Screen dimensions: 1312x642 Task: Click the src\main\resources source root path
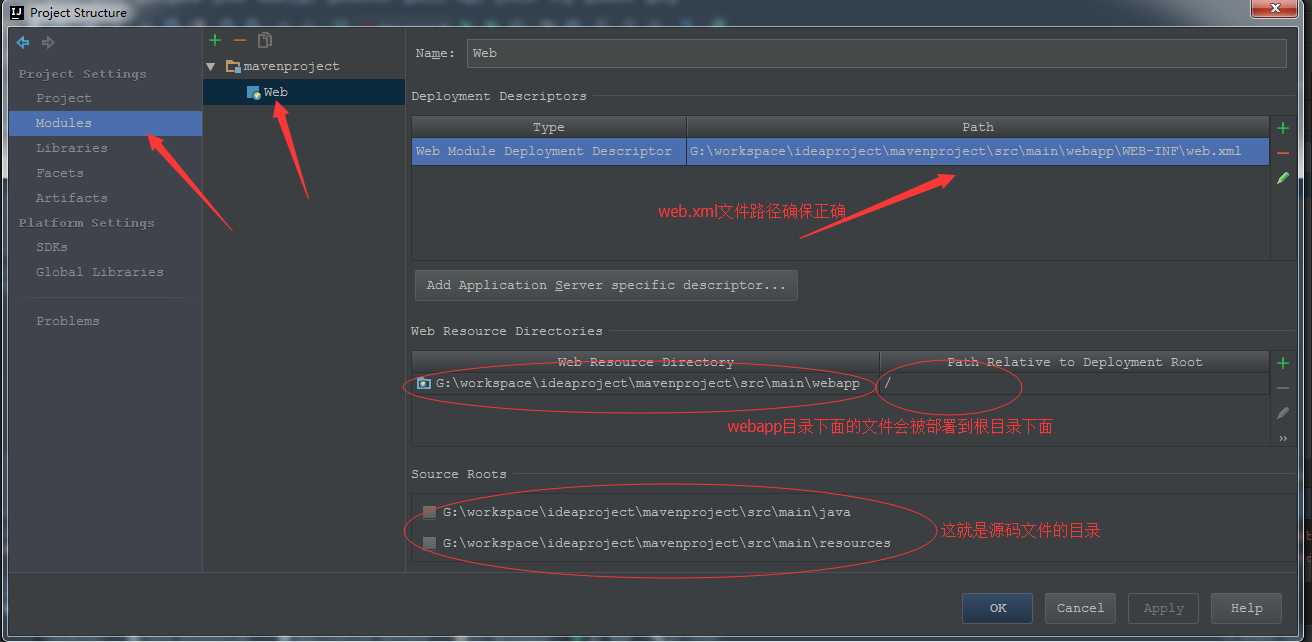click(x=667, y=543)
